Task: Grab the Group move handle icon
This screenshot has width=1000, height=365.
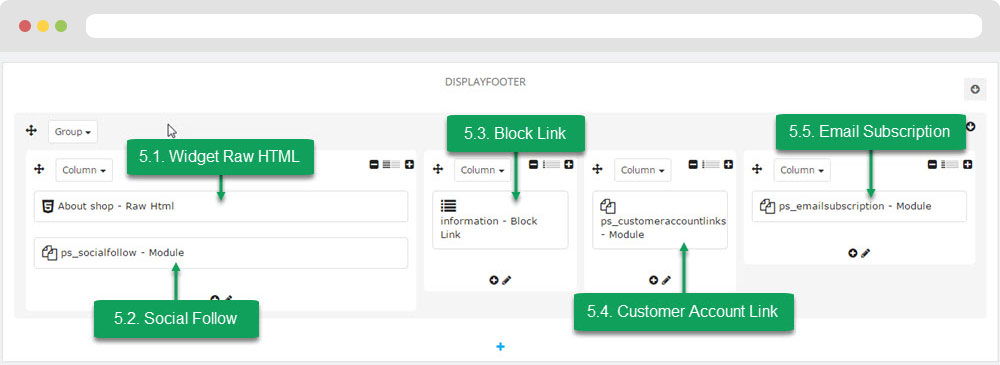Action: (x=31, y=131)
